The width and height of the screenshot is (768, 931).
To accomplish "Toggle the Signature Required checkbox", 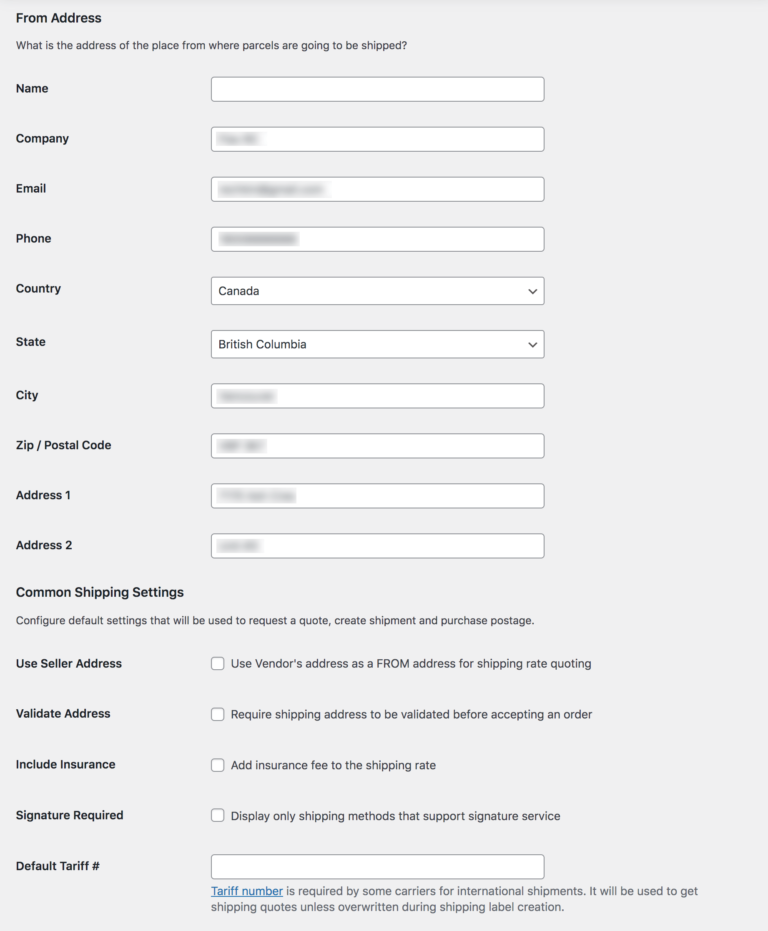I will coord(217,815).
